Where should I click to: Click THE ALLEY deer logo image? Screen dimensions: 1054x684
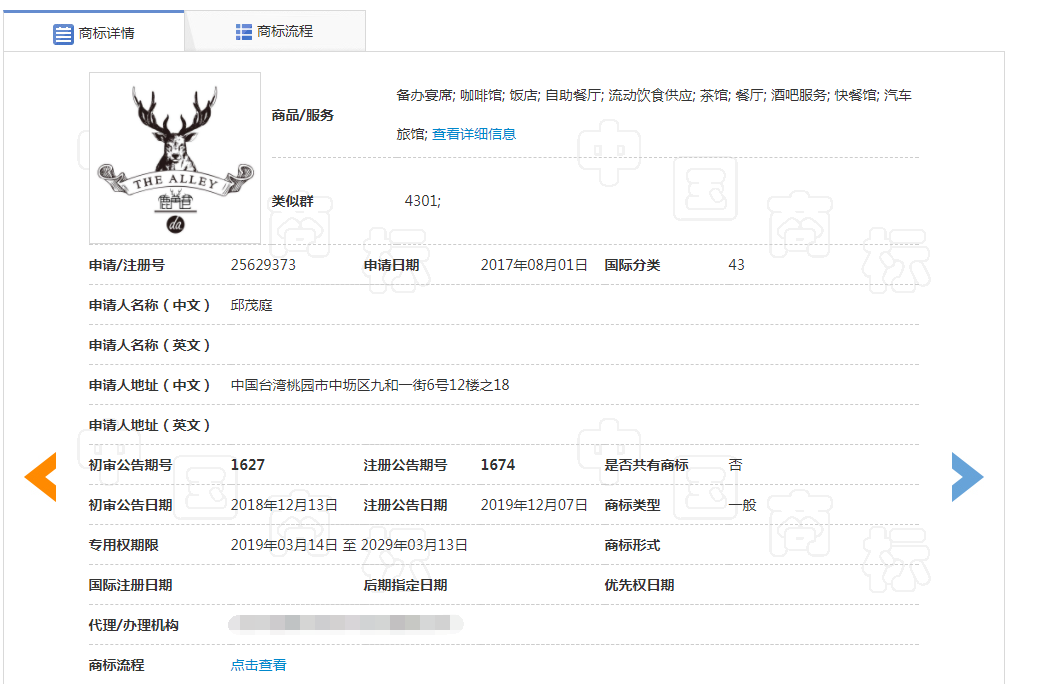[x=175, y=158]
